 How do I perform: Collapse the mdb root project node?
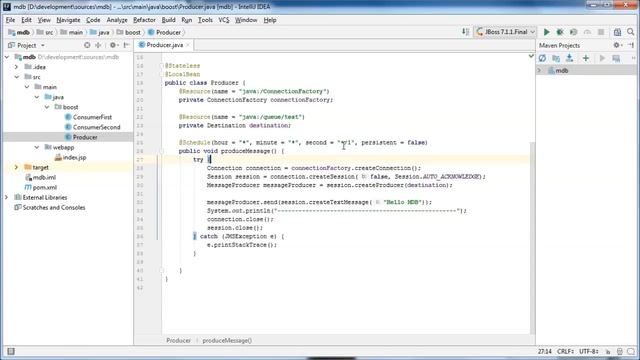tap(7, 57)
